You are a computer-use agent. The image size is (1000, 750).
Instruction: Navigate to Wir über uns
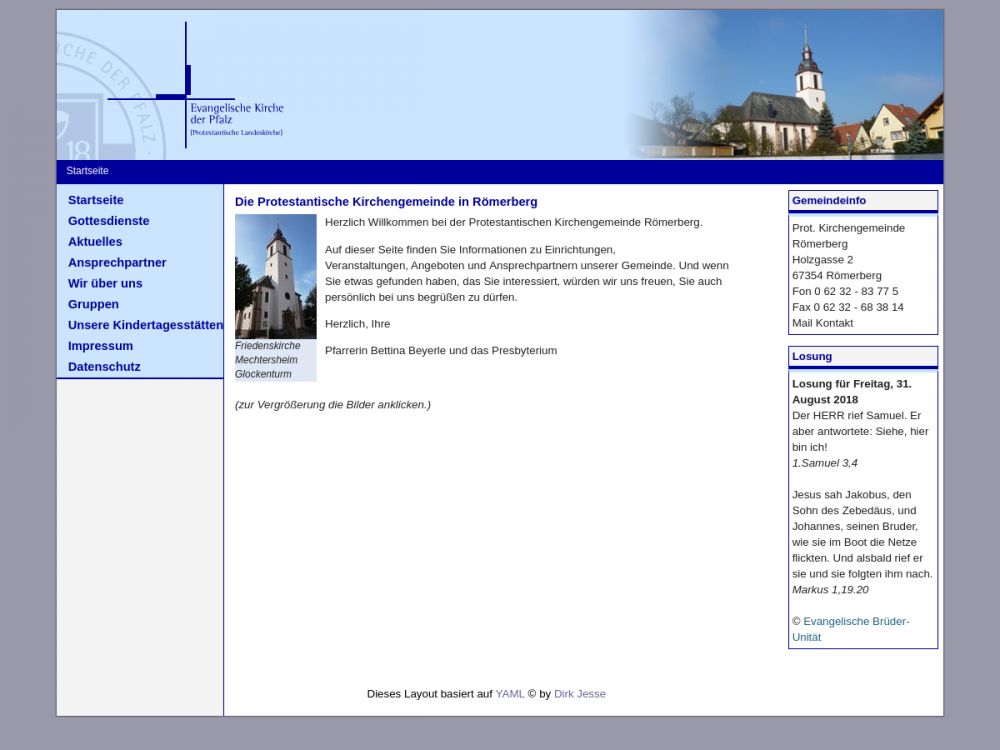pos(105,284)
